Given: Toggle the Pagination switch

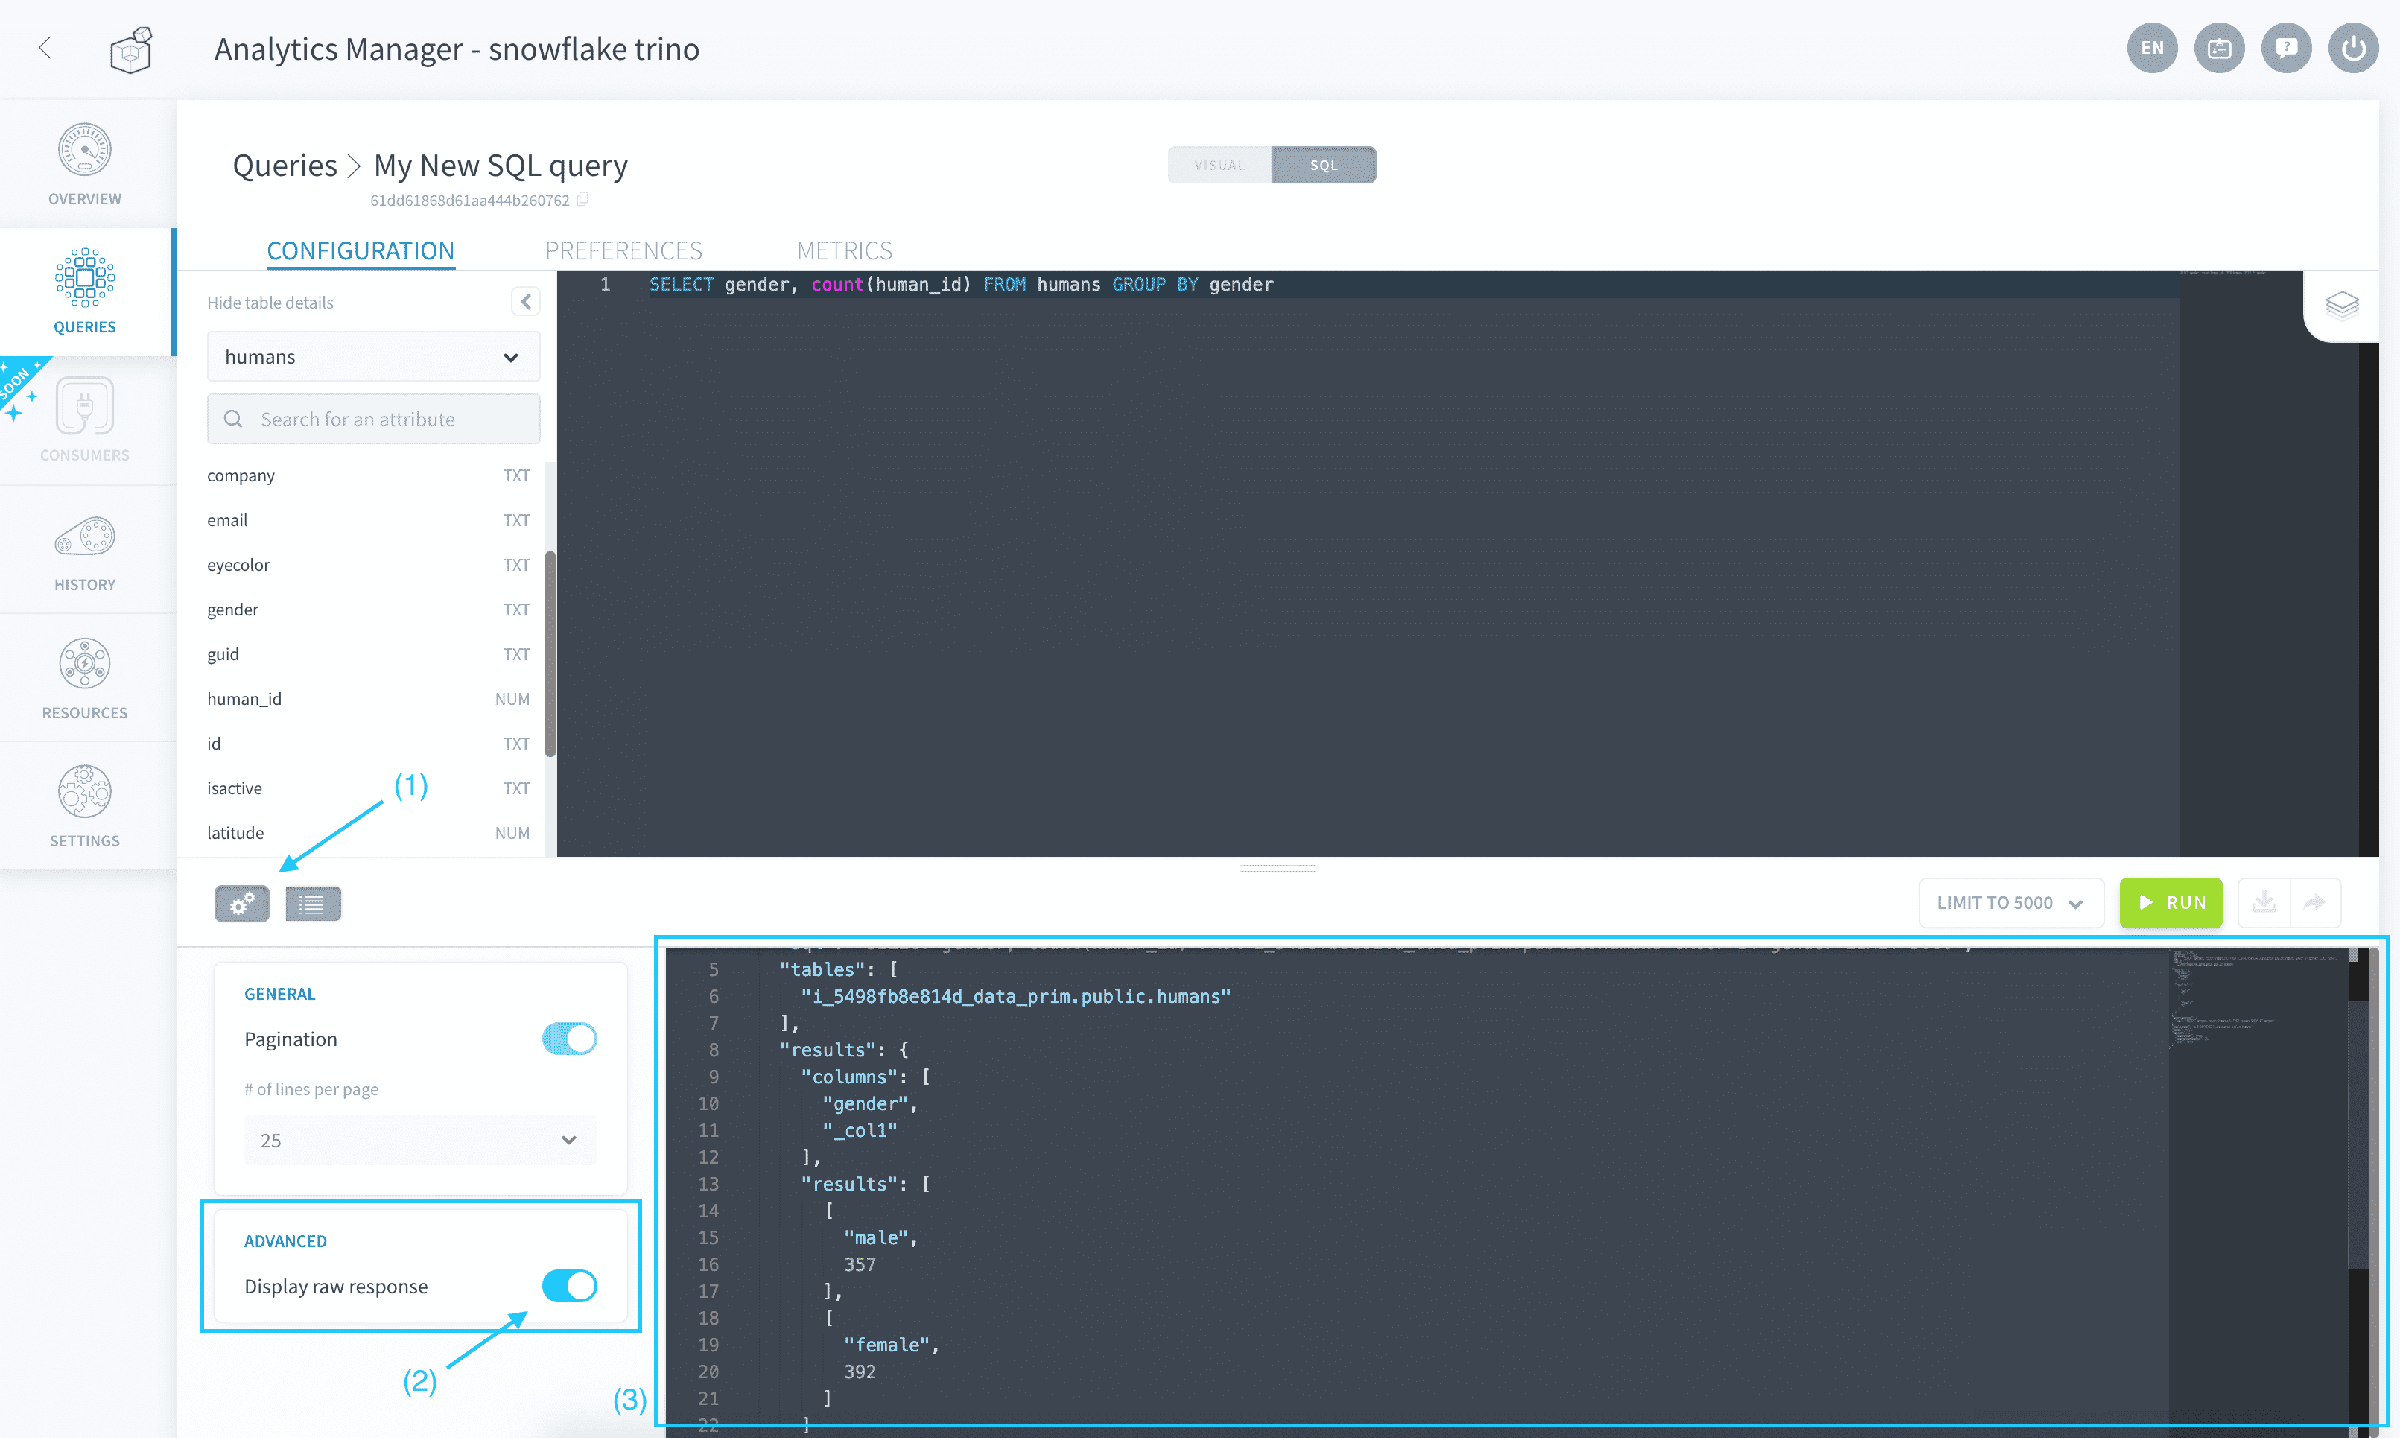Looking at the screenshot, I should click(x=570, y=1039).
